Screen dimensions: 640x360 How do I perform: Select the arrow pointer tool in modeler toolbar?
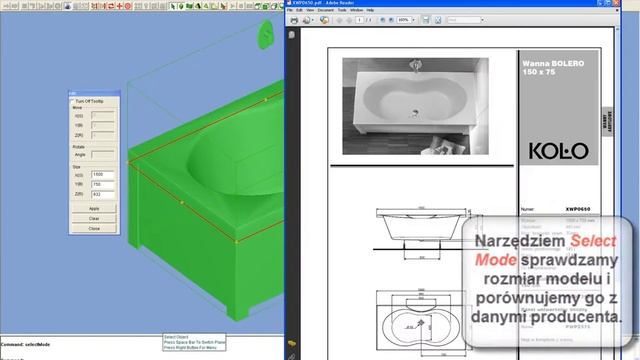point(173,6)
